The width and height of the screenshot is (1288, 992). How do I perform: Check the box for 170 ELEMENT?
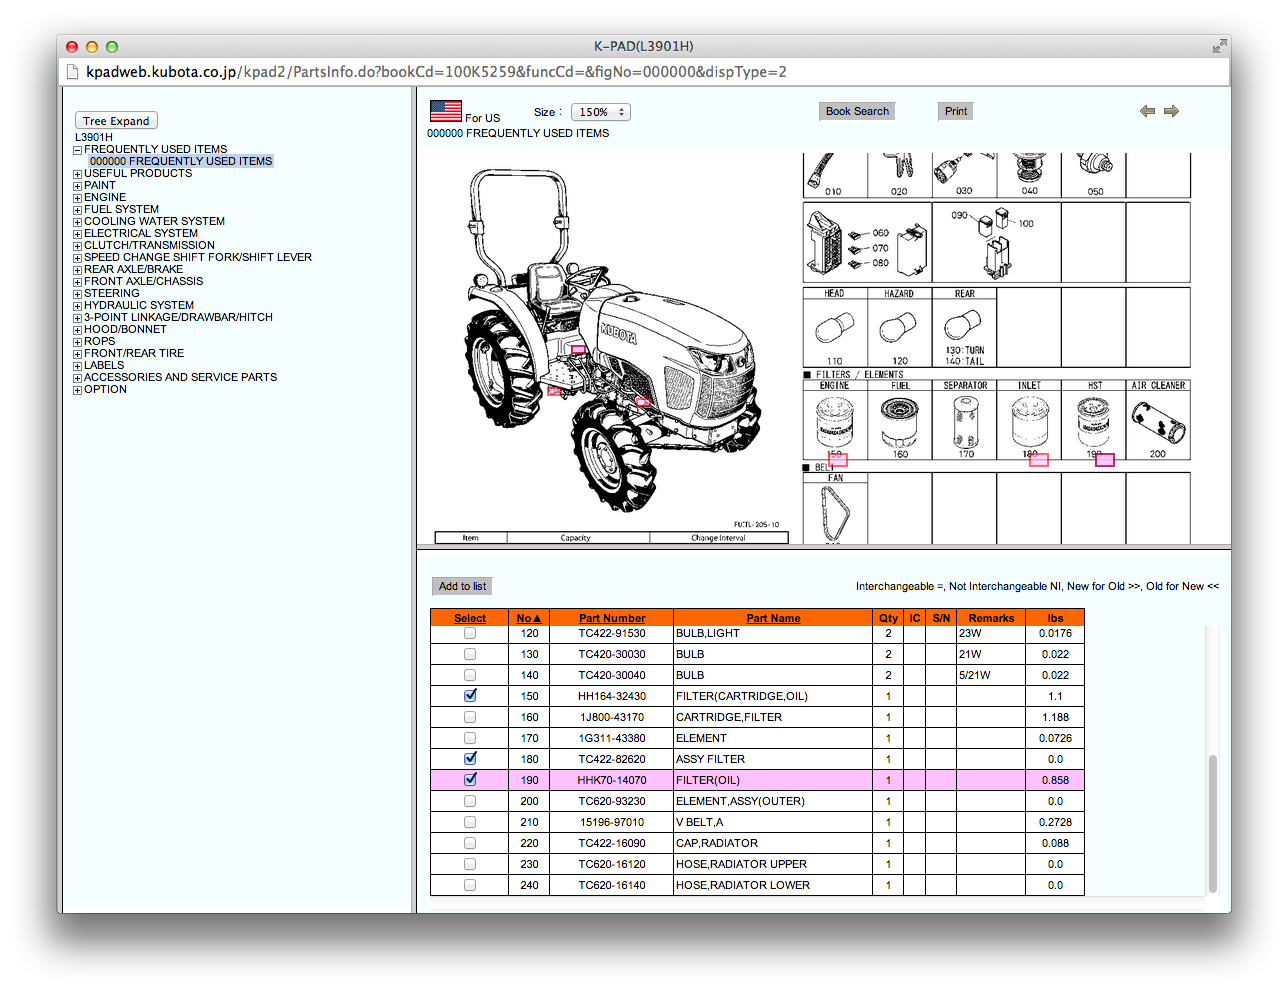coord(470,738)
